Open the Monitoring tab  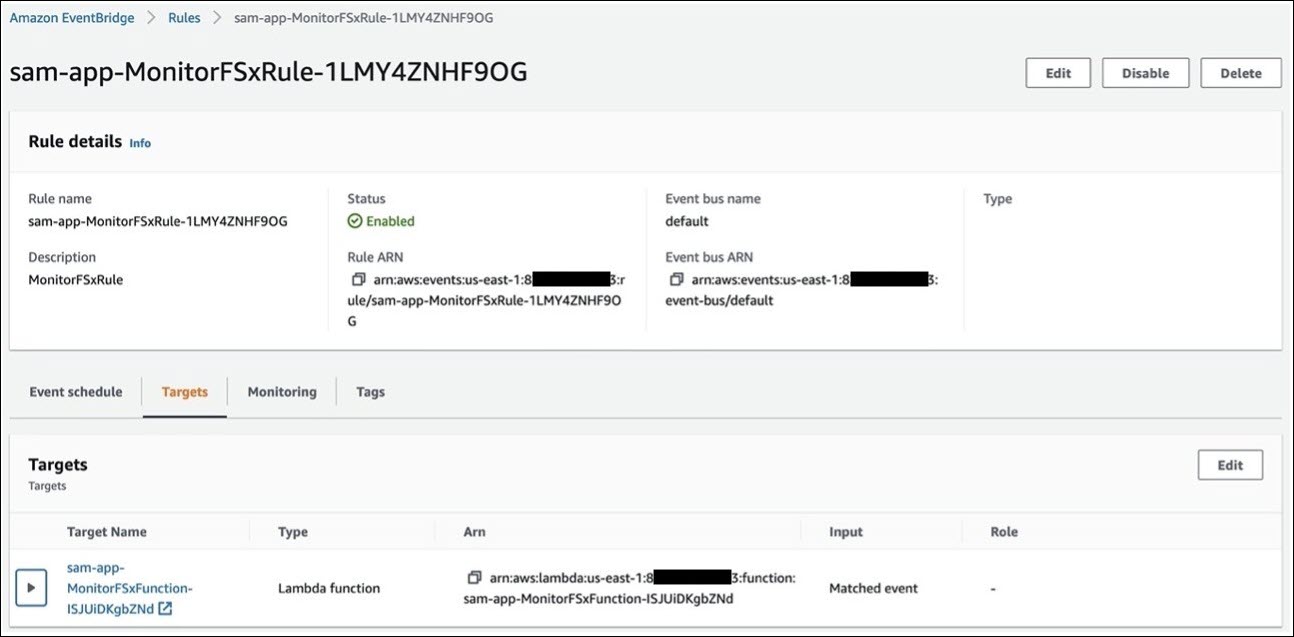pyautogui.click(x=282, y=392)
